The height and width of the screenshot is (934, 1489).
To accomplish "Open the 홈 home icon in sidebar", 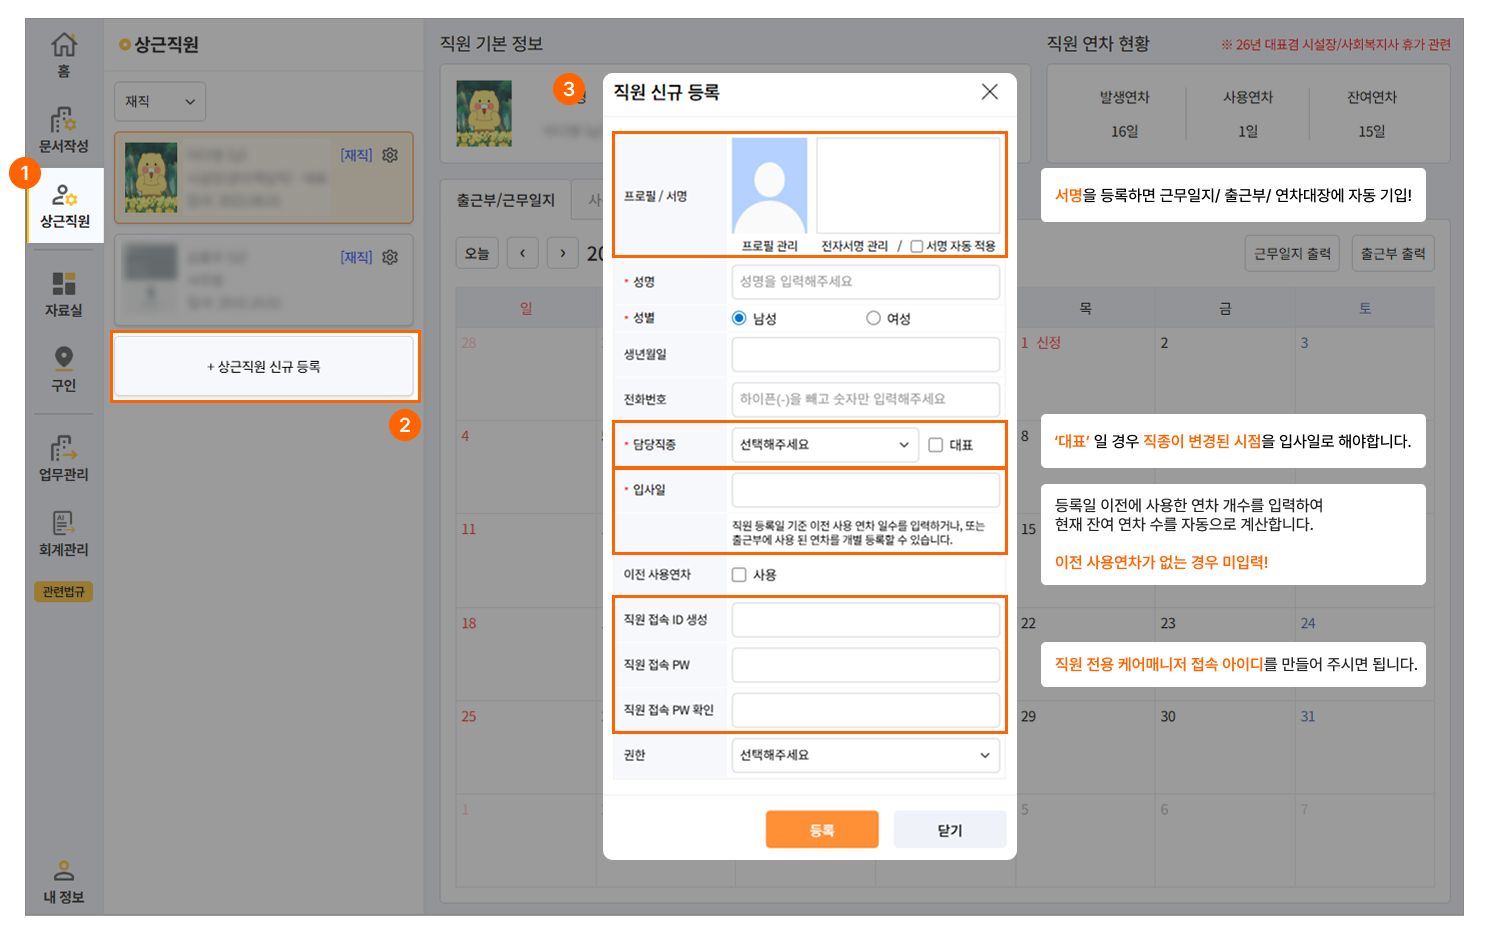I will 64,45.
